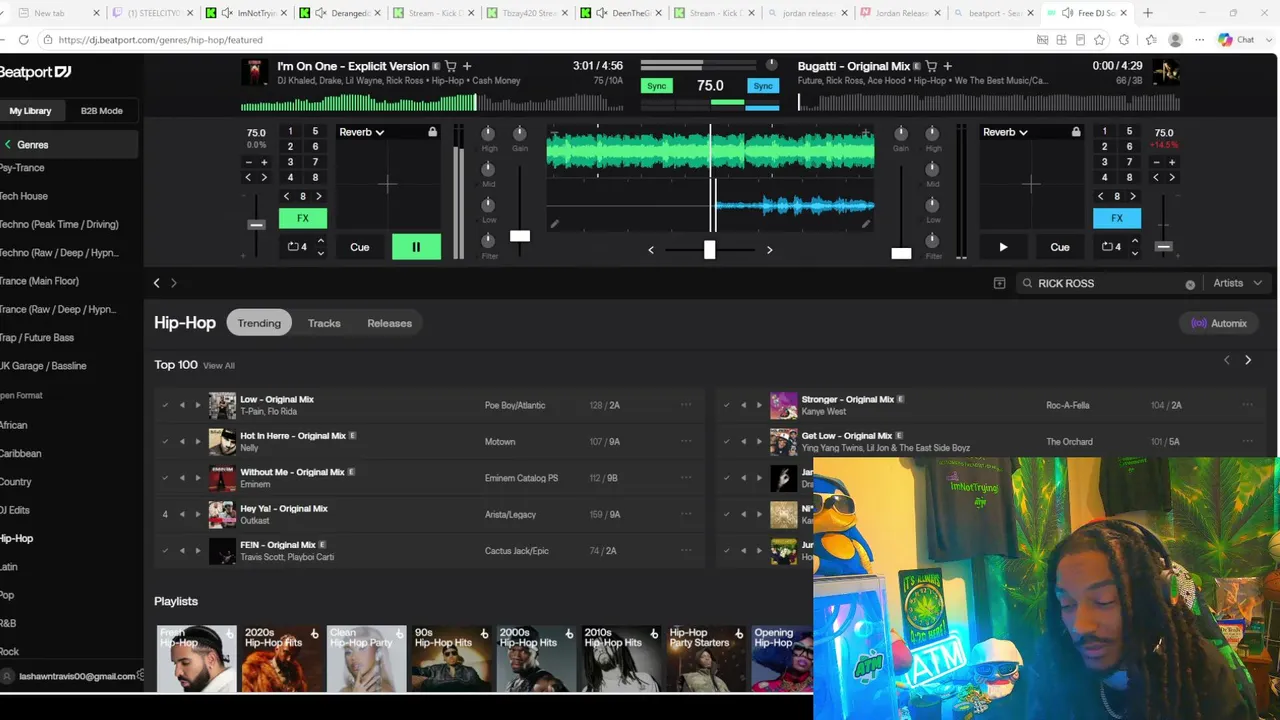1280x720 pixels.
Task: Toggle the left deck Sync button
Action: (656, 86)
